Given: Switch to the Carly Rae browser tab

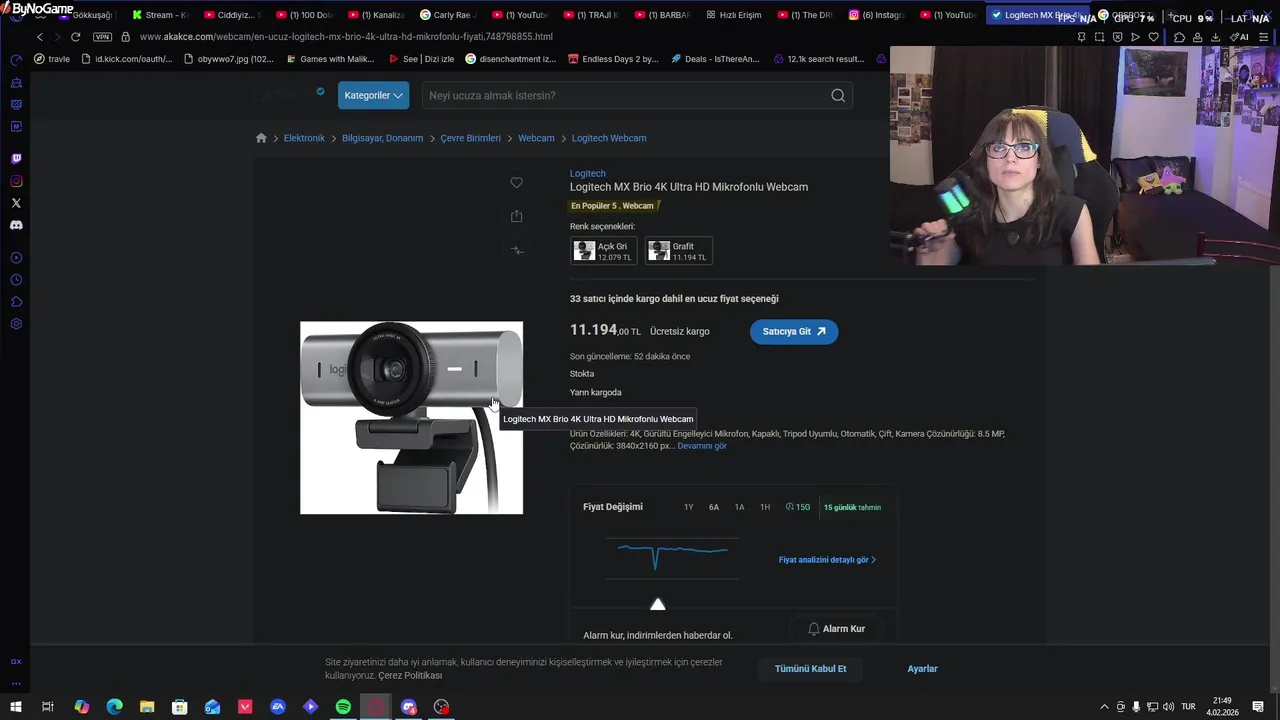Looking at the screenshot, I should tap(448, 15).
